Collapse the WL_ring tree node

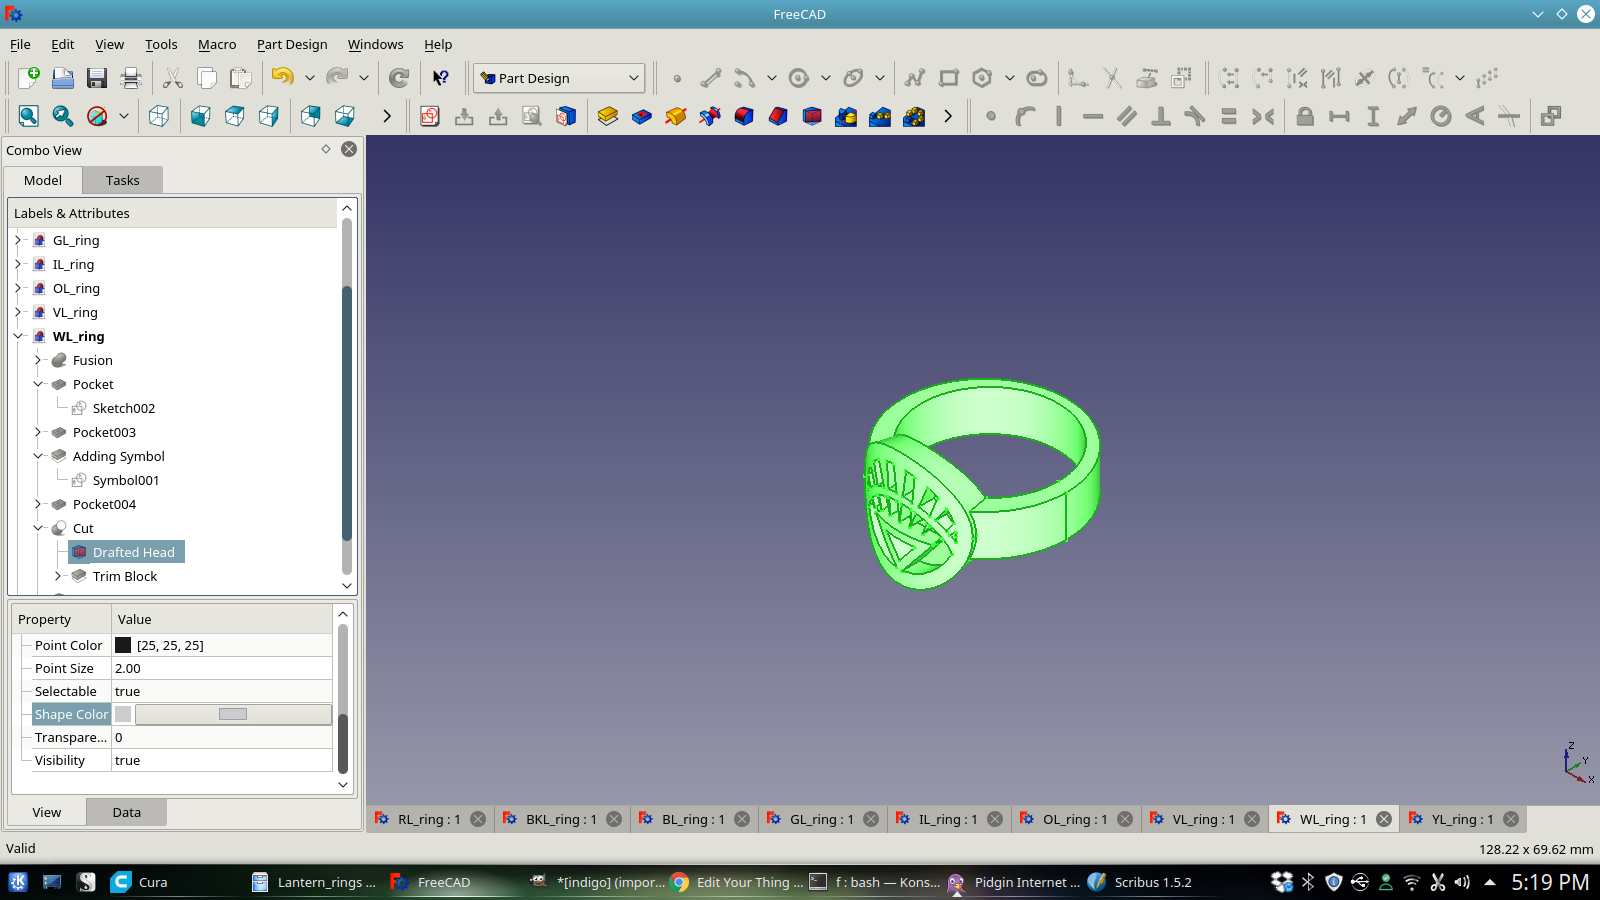pyautogui.click(x=18, y=336)
